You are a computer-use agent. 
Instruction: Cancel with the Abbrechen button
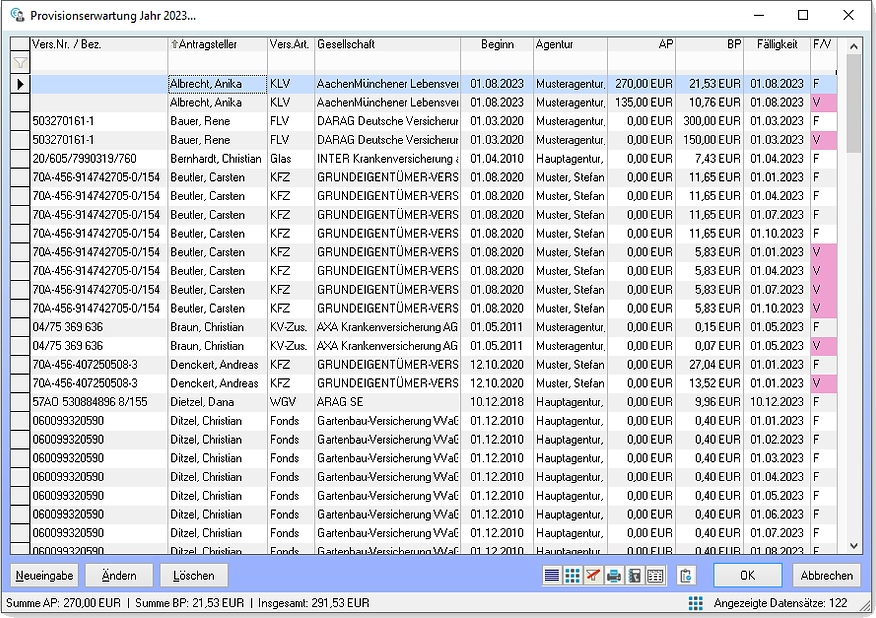click(x=827, y=576)
